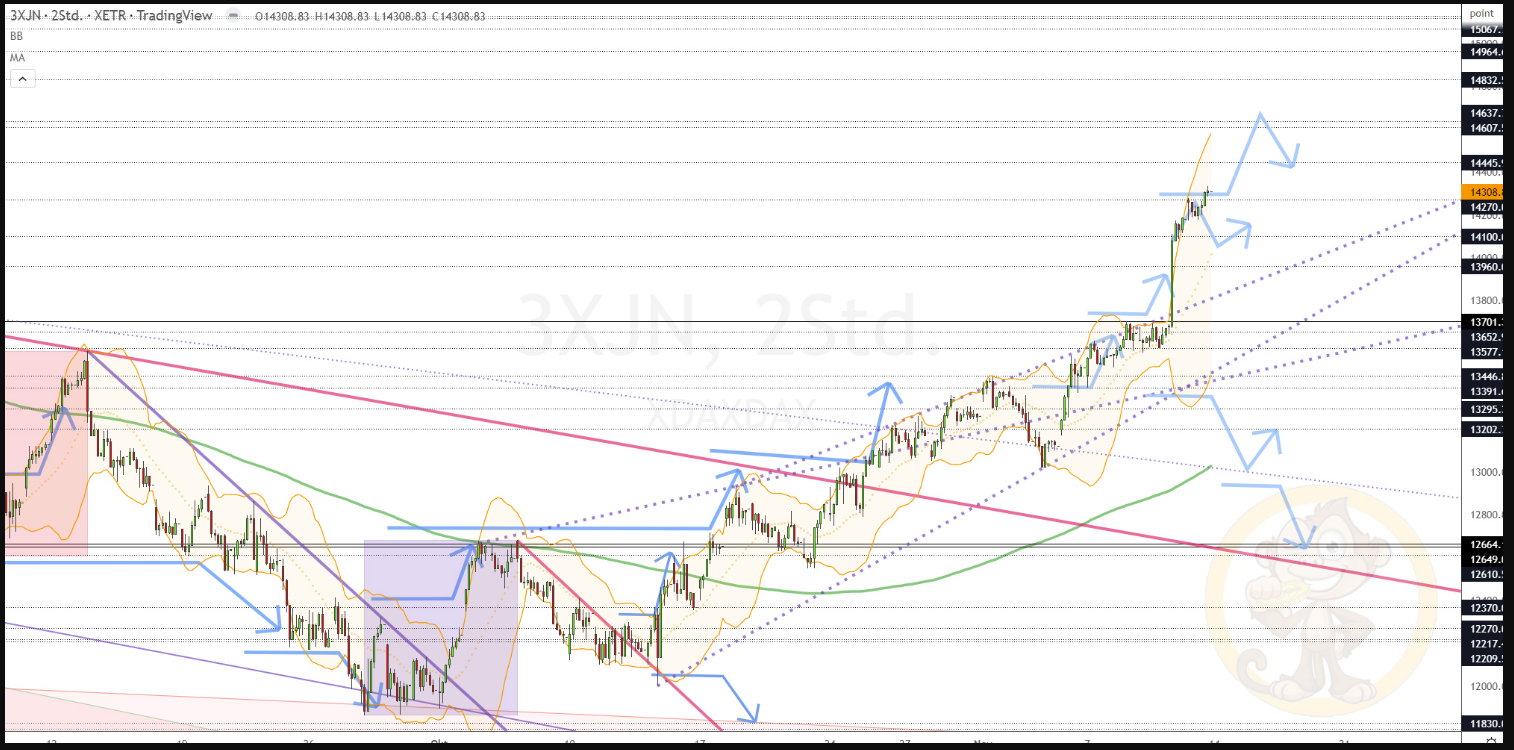
Task: Collapse the indicator legend with the chevron
Action: [x=22, y=78]
